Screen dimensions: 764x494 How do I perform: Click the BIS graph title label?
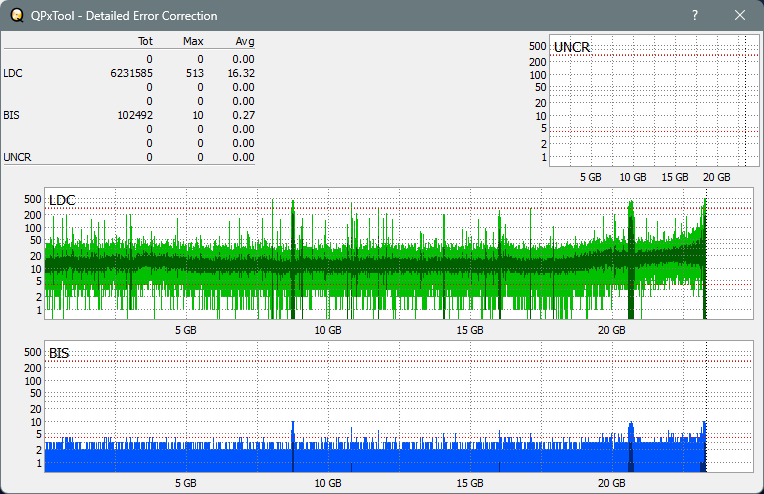[x=59, y=353]
